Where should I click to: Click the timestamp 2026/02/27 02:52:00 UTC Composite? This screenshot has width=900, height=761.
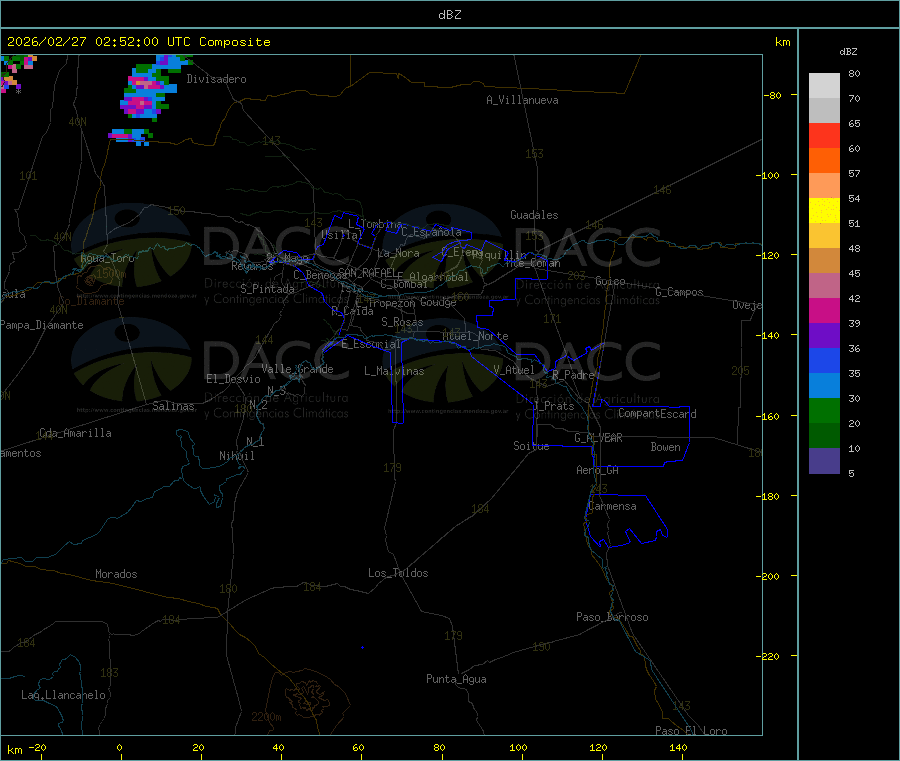pos(138,42)
